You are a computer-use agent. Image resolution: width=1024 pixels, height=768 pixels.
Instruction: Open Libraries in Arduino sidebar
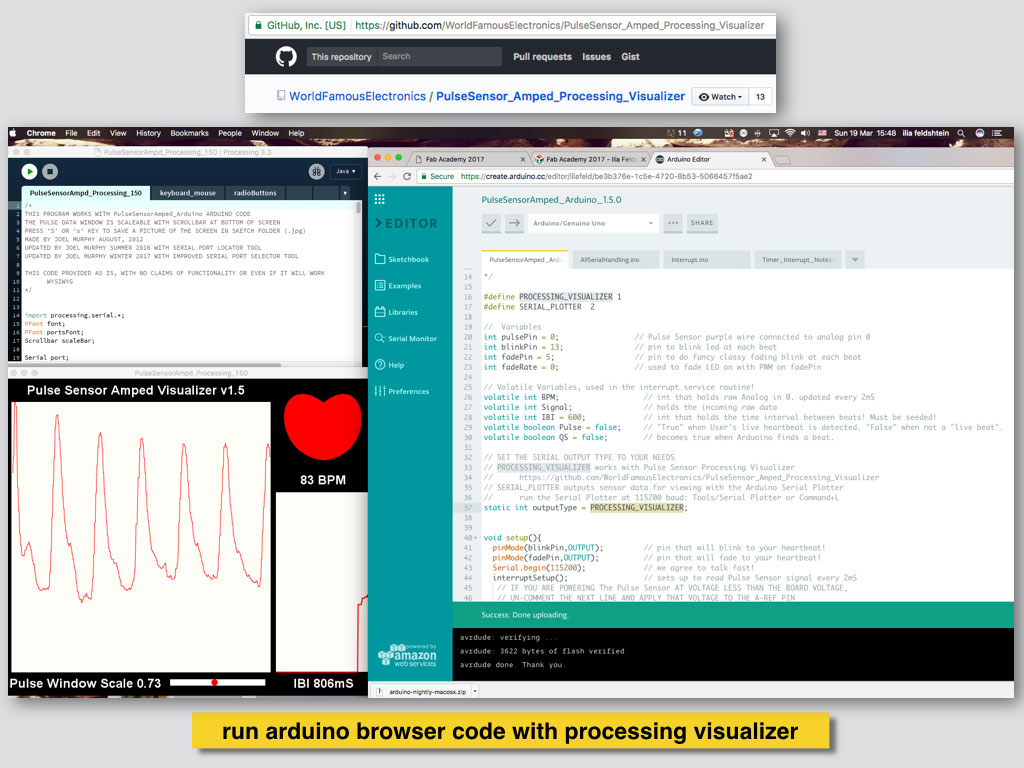[x=396, y=312]
